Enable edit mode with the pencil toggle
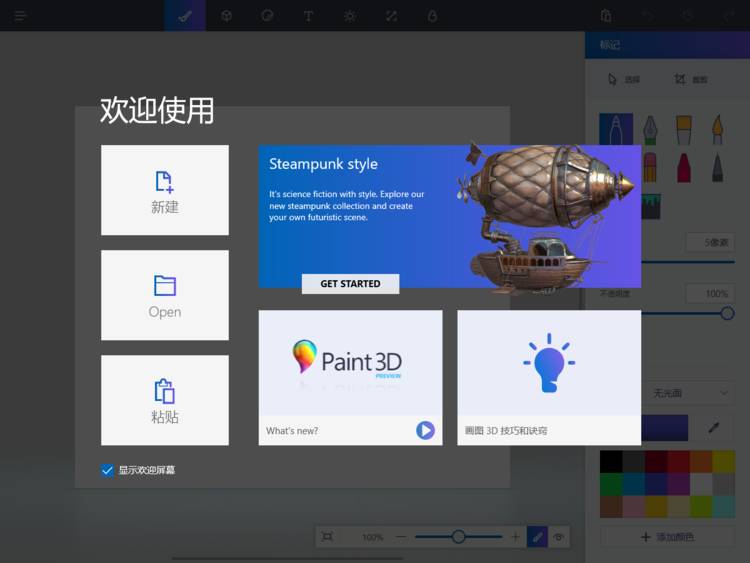Screen dimensions: 750x563 537,537
